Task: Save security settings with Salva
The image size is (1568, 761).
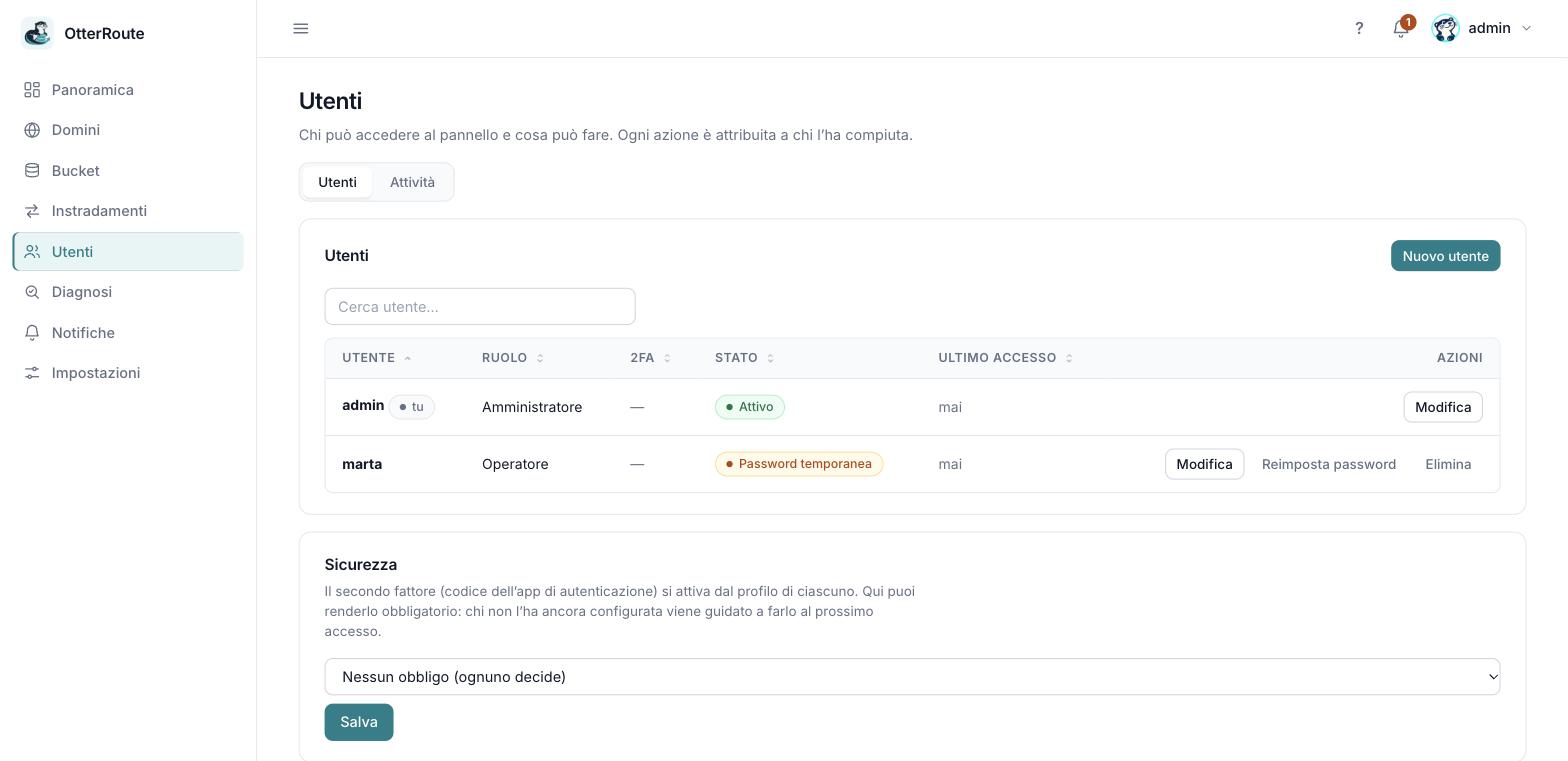Action: [x=359, y=722]
